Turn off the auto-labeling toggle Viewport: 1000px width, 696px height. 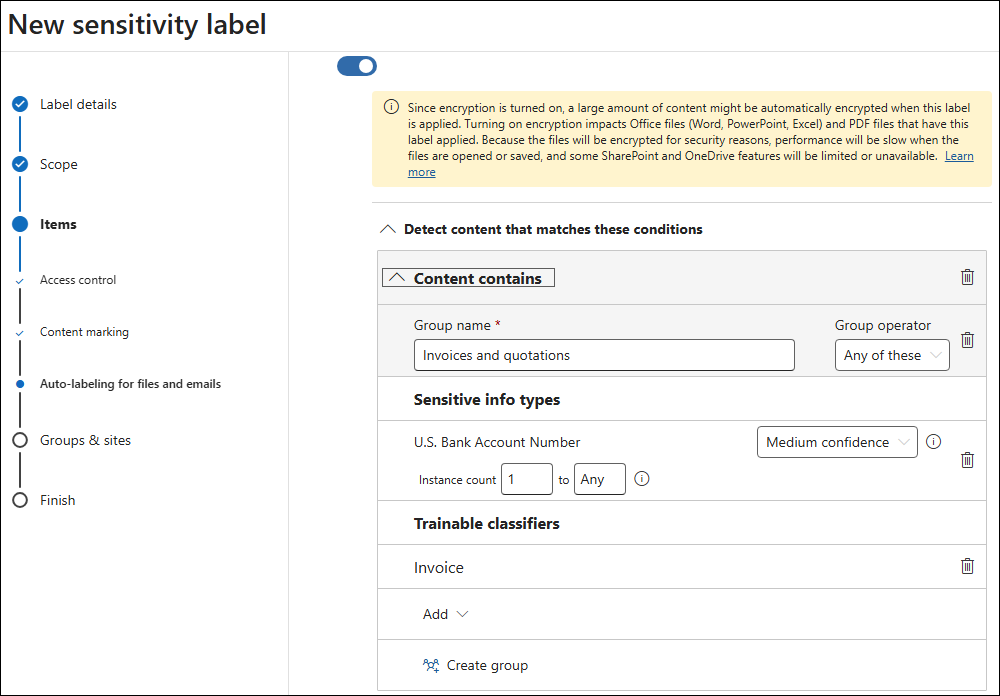(x=357, y=66)
